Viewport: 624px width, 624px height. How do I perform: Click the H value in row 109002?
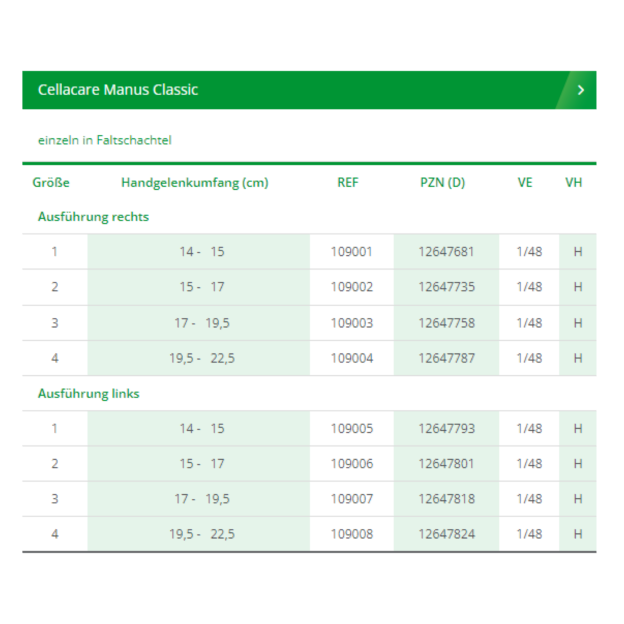578,287
